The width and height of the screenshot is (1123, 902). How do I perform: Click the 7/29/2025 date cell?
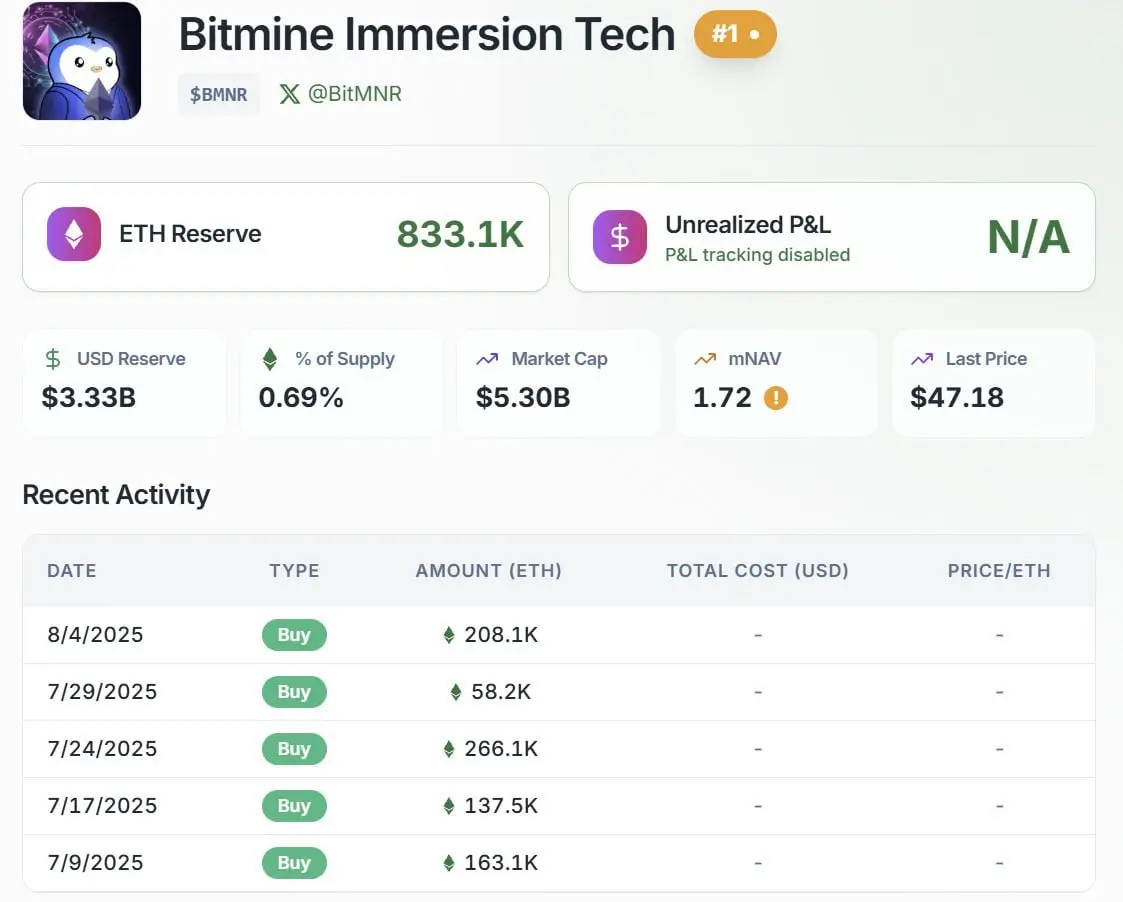(102, 691)
